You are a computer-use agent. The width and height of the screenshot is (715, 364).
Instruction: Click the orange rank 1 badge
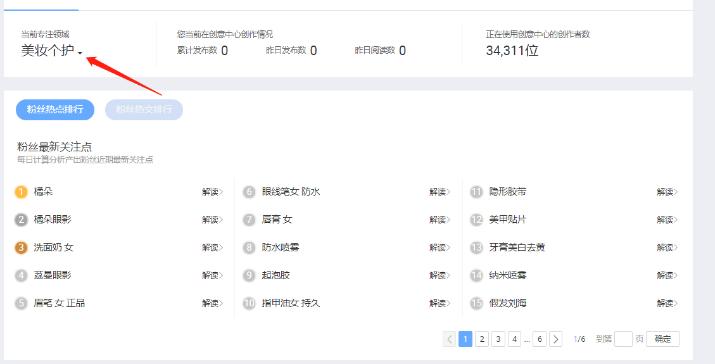click(x=21, y=192)
